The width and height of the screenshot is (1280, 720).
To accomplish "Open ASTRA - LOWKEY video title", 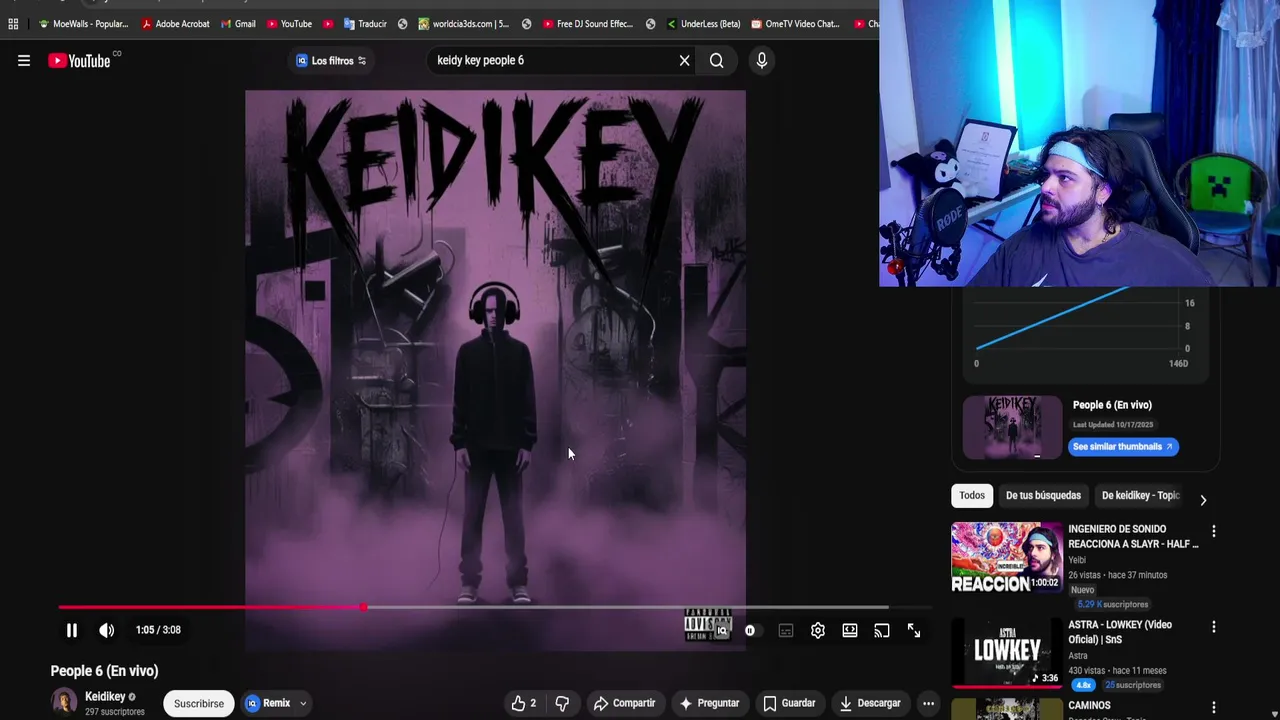I will point(1120,632).
